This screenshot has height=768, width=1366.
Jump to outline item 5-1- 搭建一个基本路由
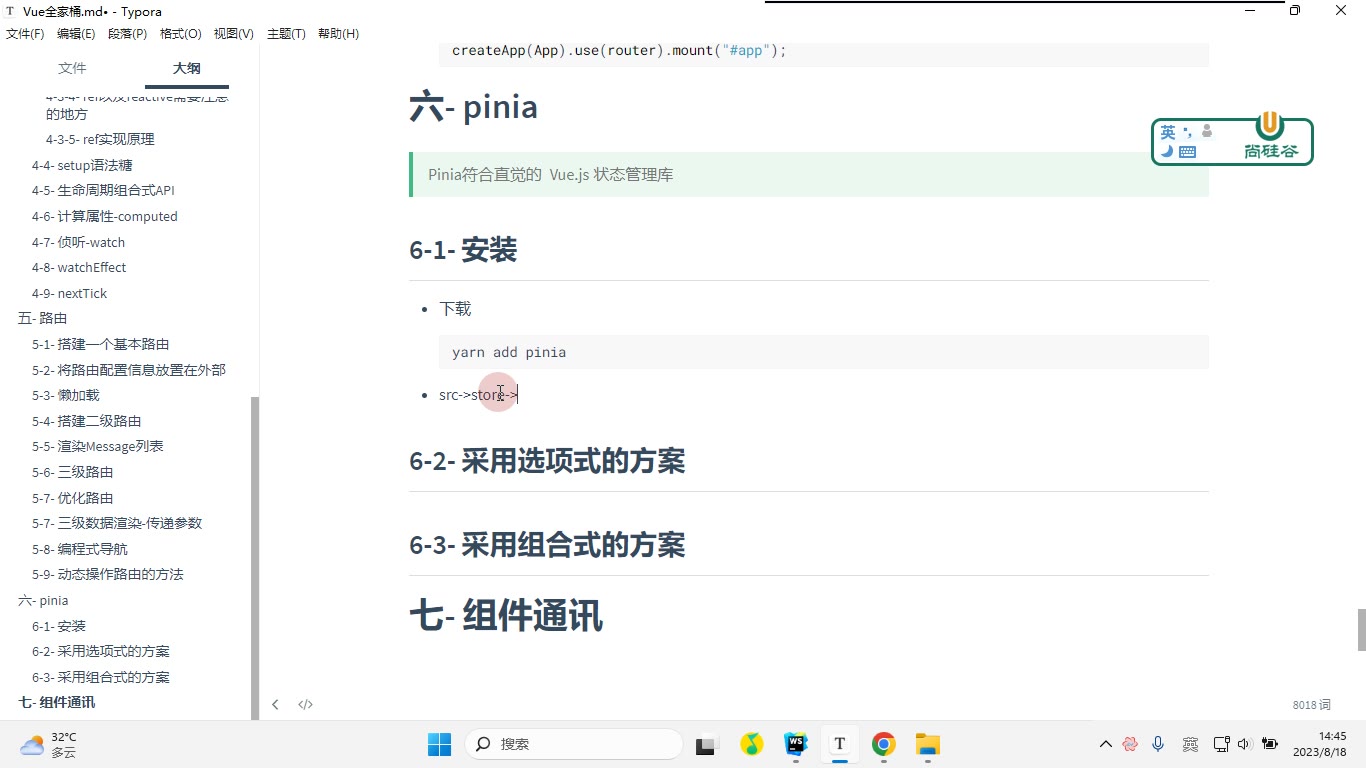pos(100,344)
